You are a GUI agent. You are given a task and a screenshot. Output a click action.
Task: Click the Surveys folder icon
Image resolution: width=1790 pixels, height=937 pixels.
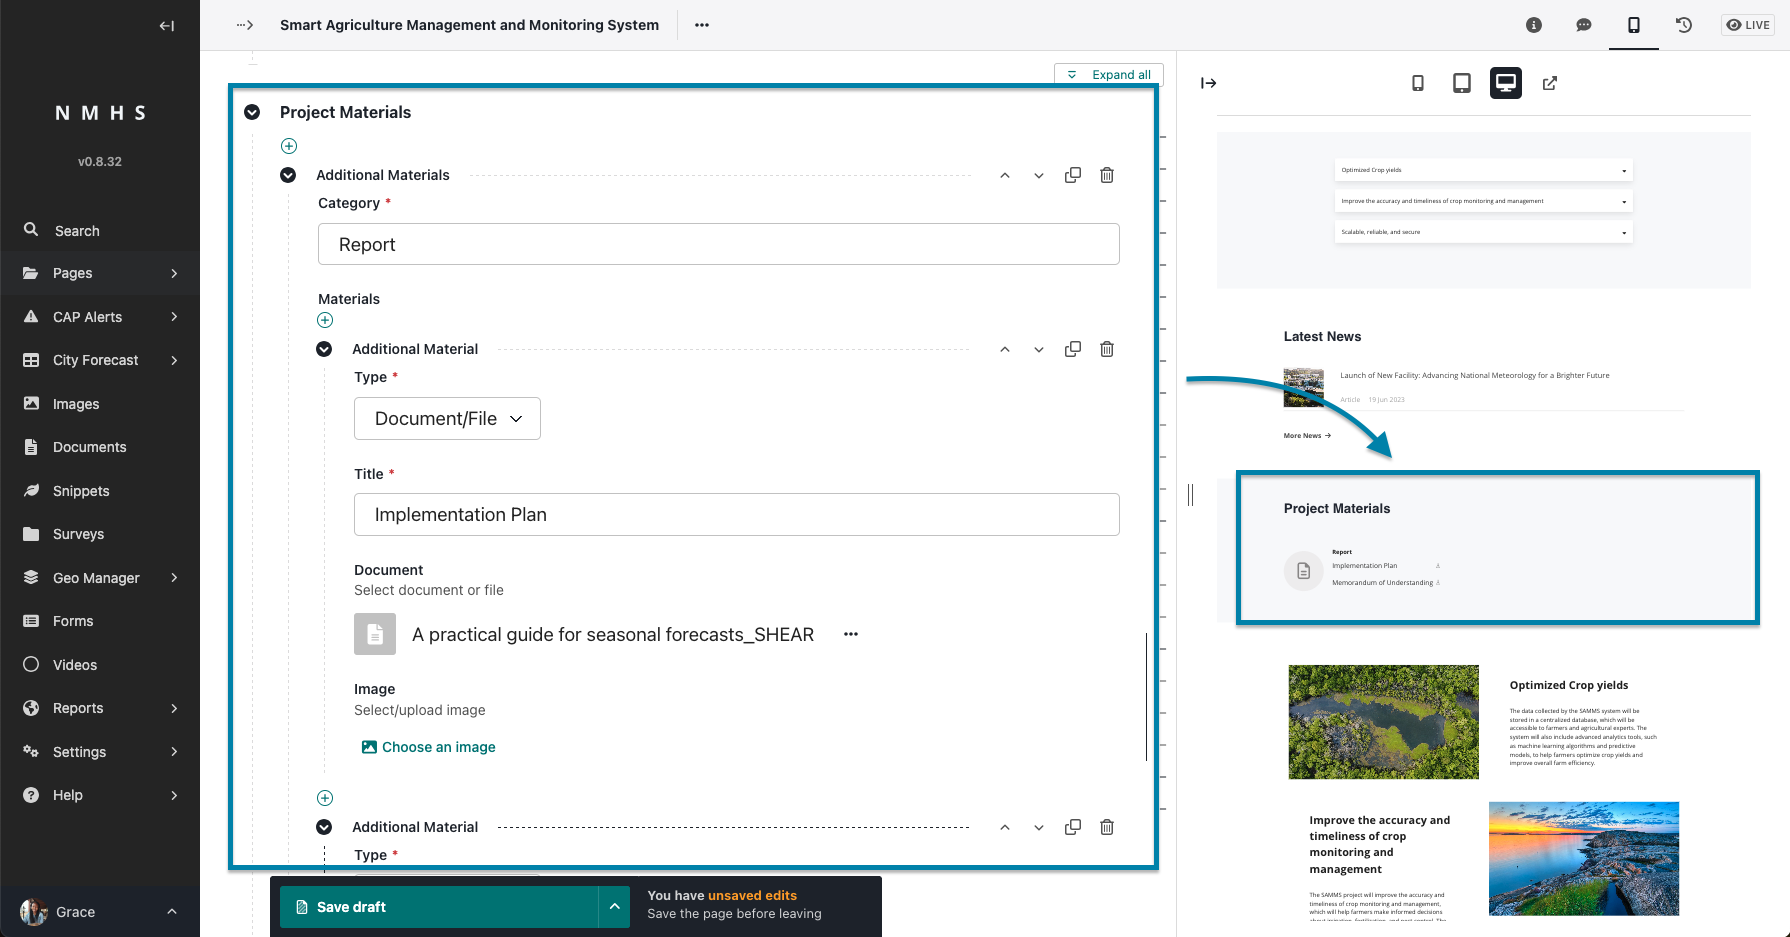pyautogui.click(x=31, y=534)
